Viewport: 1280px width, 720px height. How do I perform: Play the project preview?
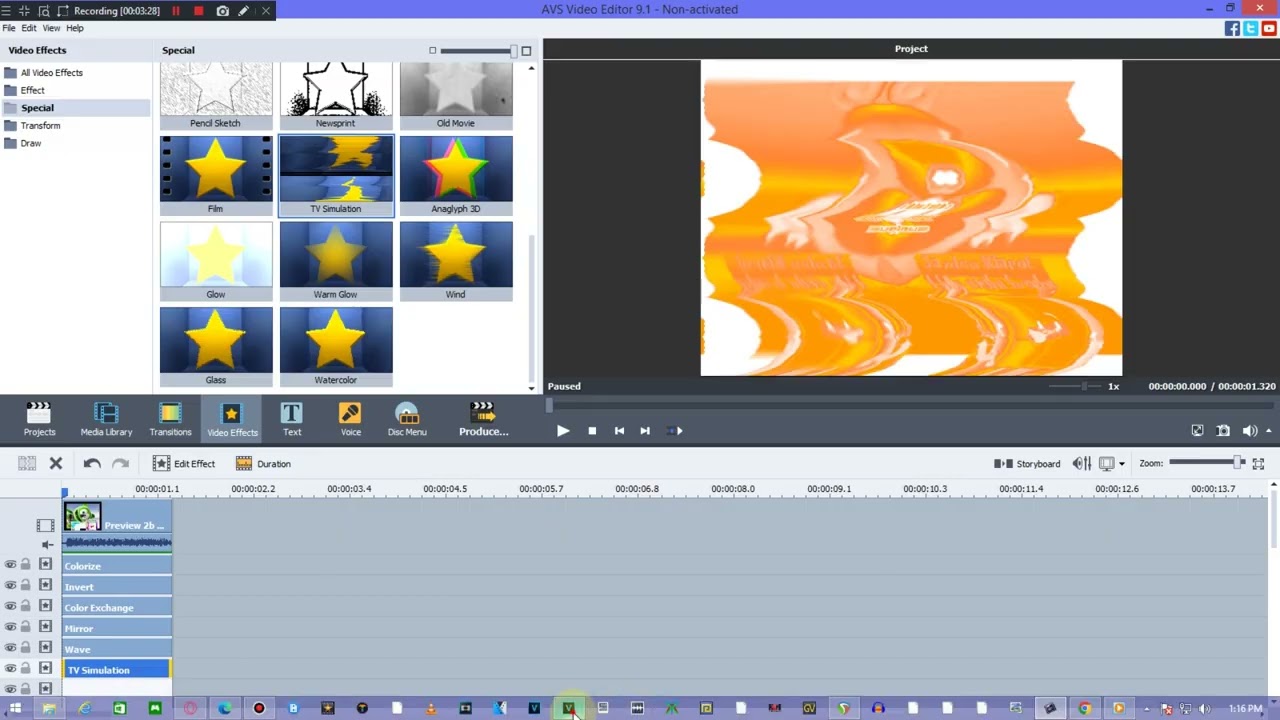coord(563,431)
